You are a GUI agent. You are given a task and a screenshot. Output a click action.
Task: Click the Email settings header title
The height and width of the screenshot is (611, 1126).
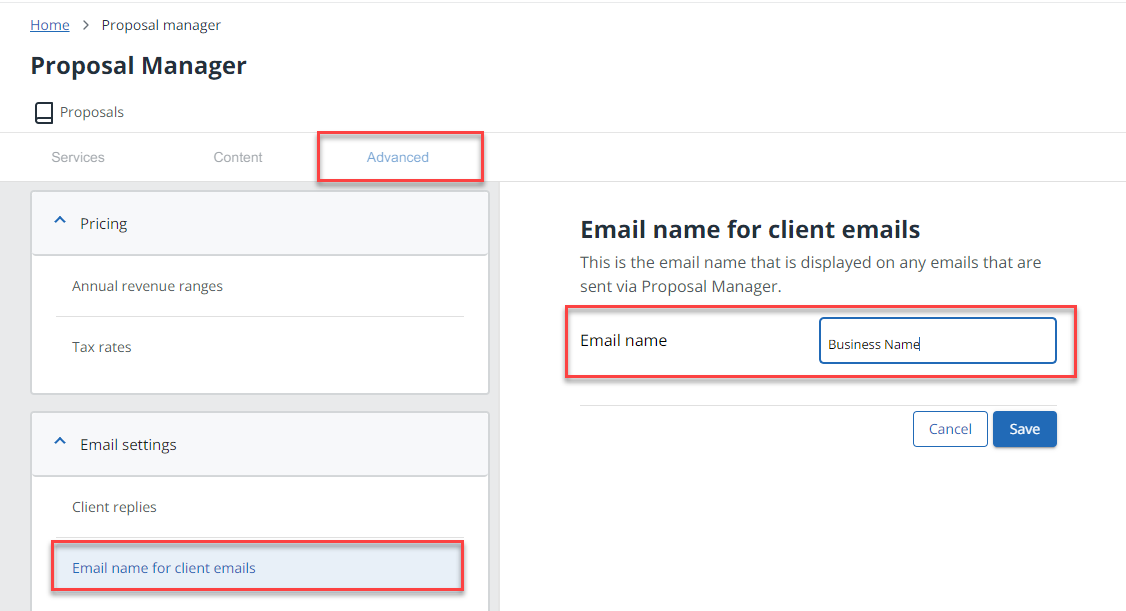click(x=128, y=445)
